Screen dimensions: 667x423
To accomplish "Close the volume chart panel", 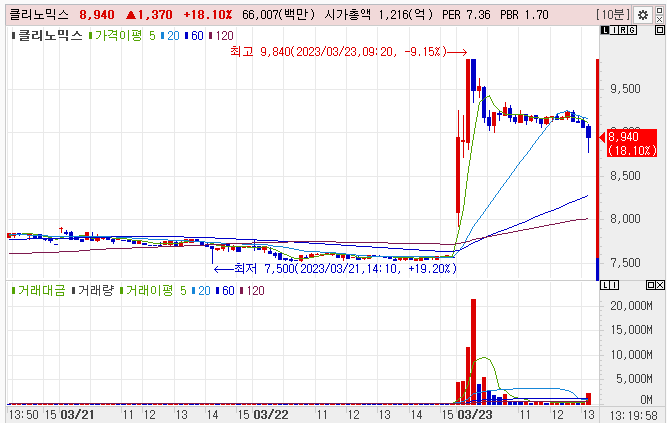I will click(659, 285).
